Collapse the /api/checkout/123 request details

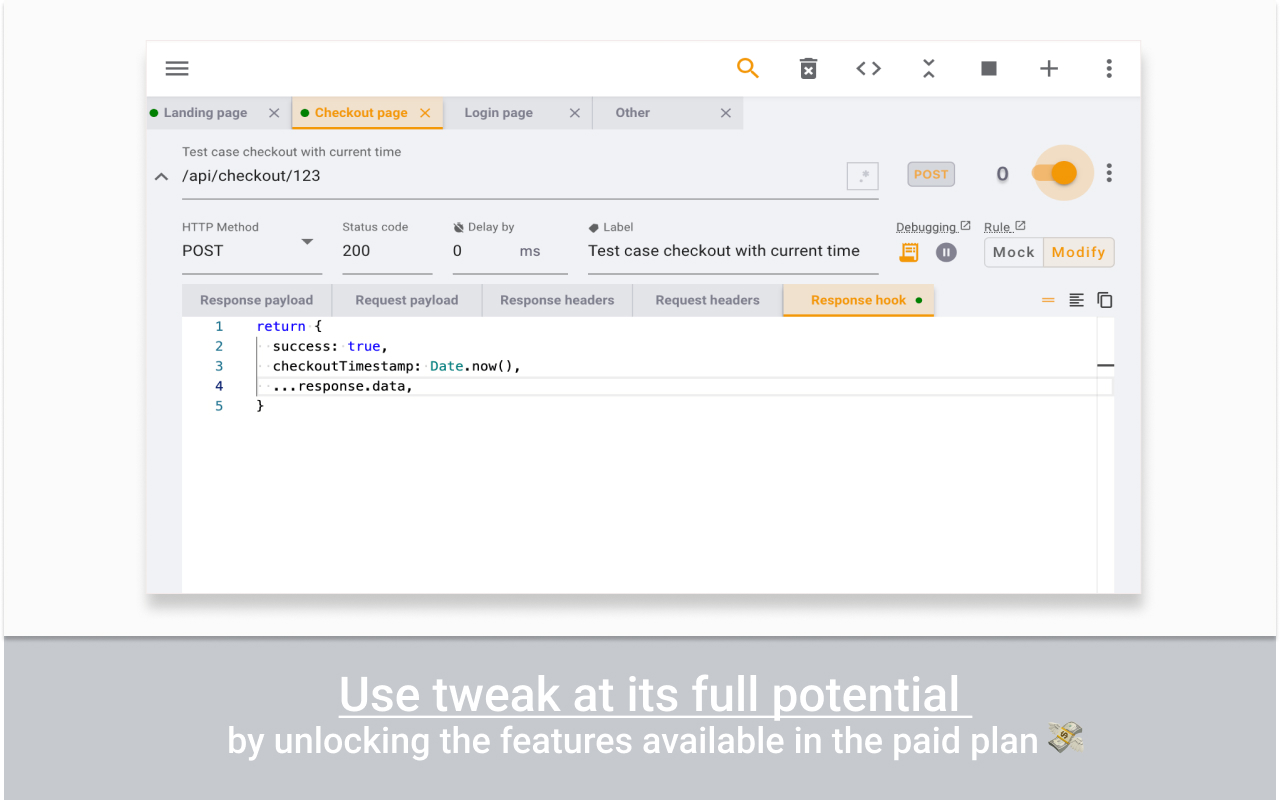161,176
